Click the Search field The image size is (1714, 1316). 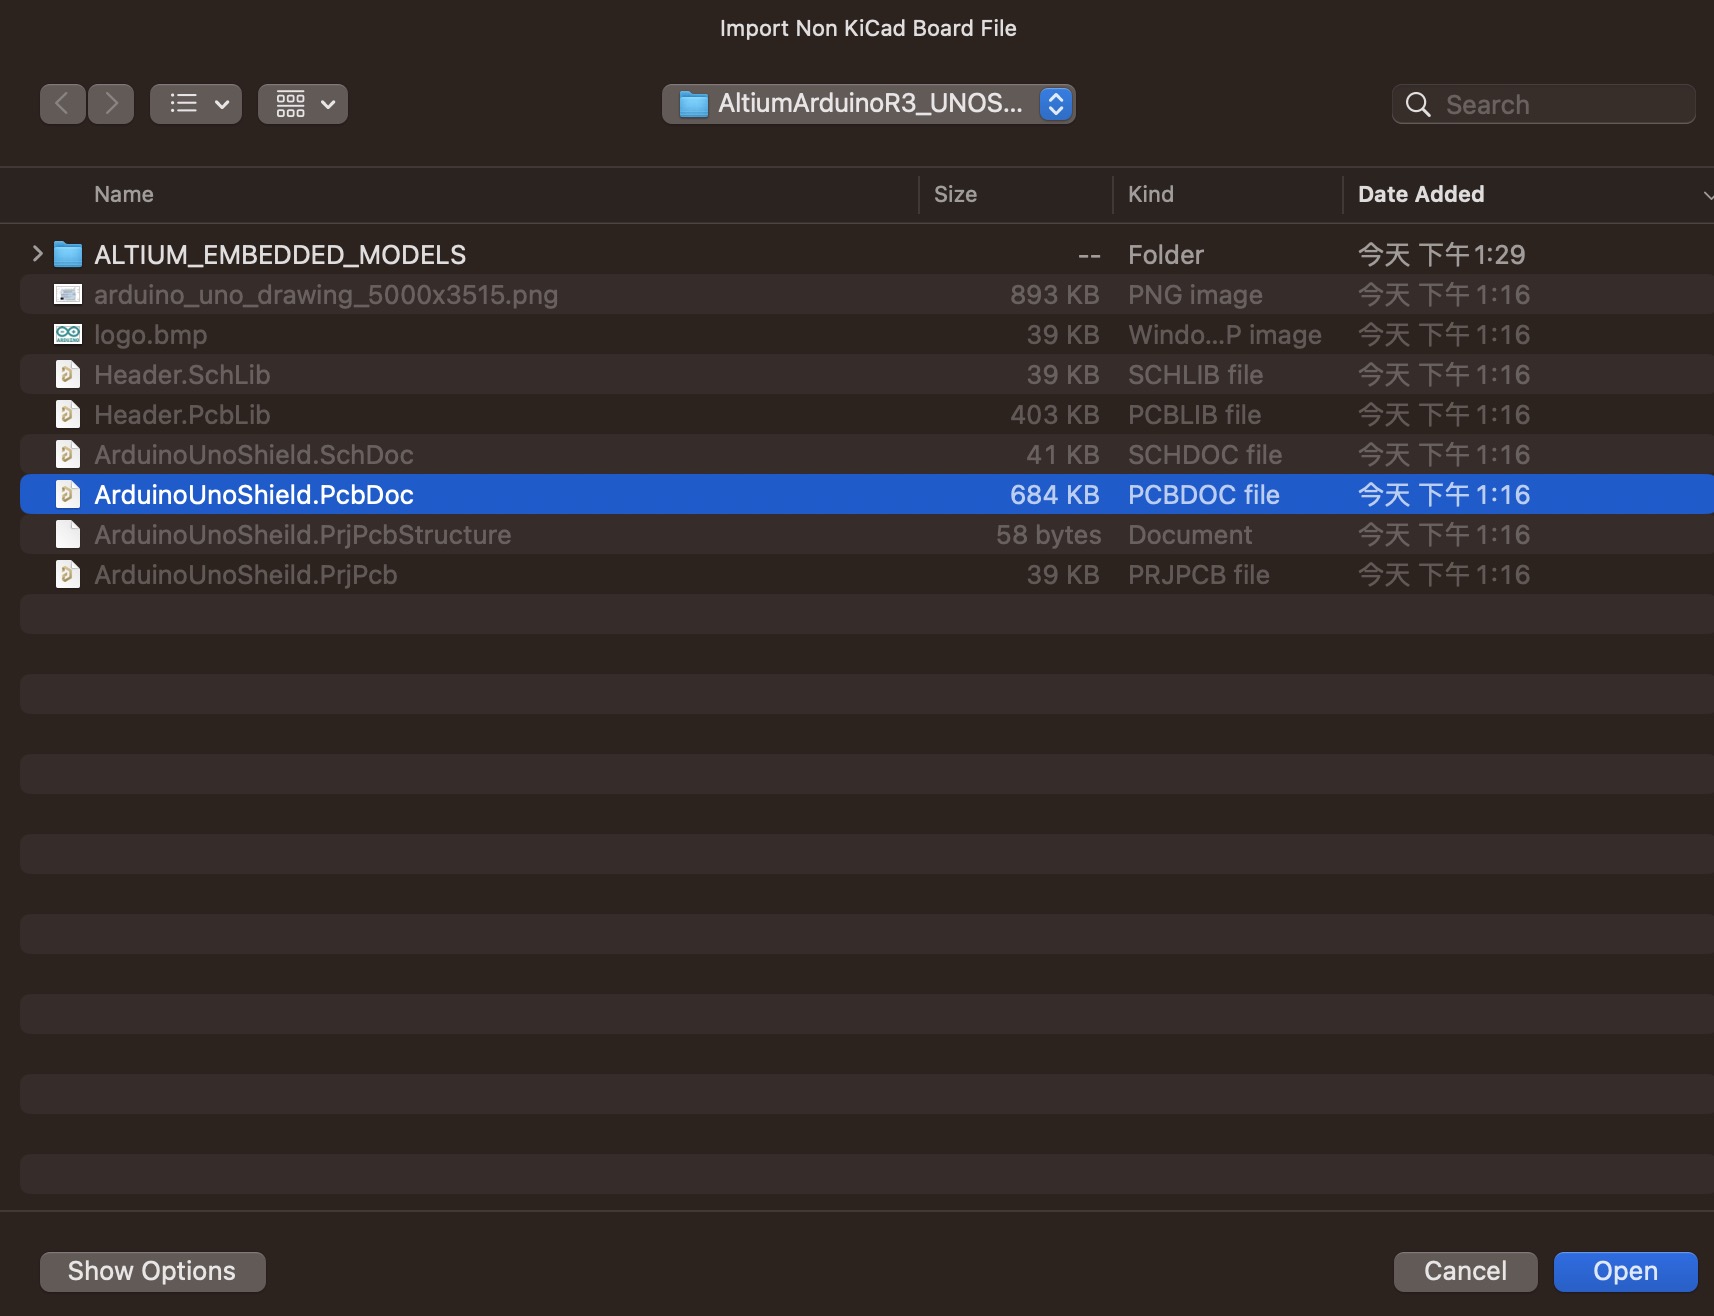tap(1543, 104)
